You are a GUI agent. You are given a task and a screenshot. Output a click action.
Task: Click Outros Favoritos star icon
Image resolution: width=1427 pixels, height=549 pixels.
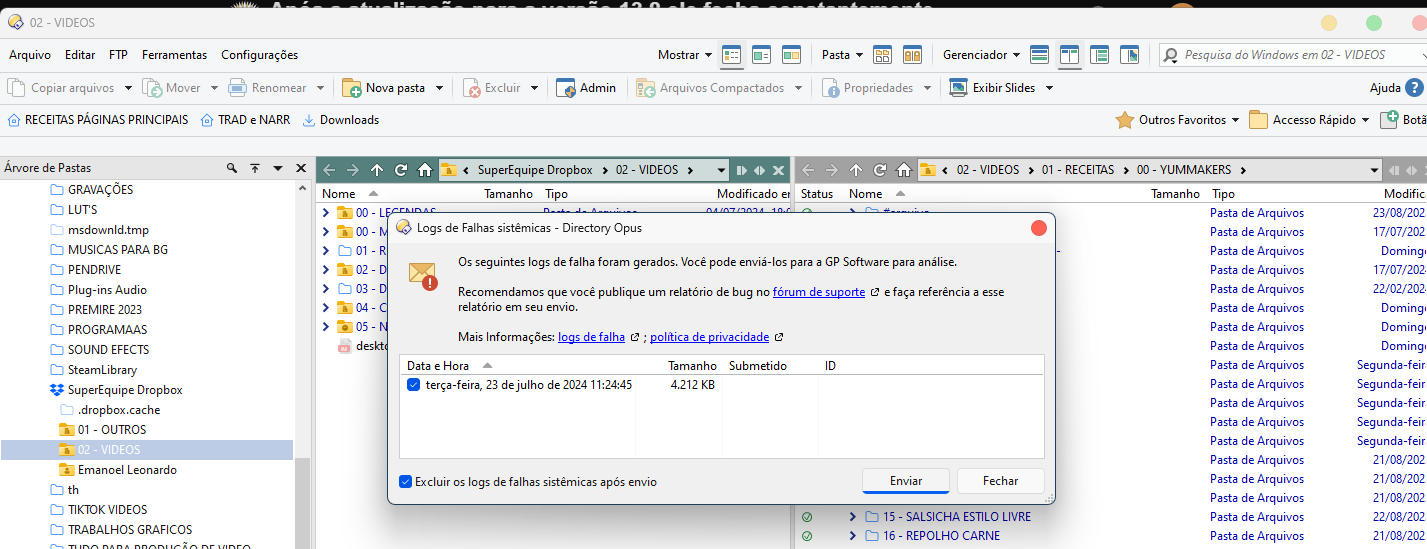1124,120
